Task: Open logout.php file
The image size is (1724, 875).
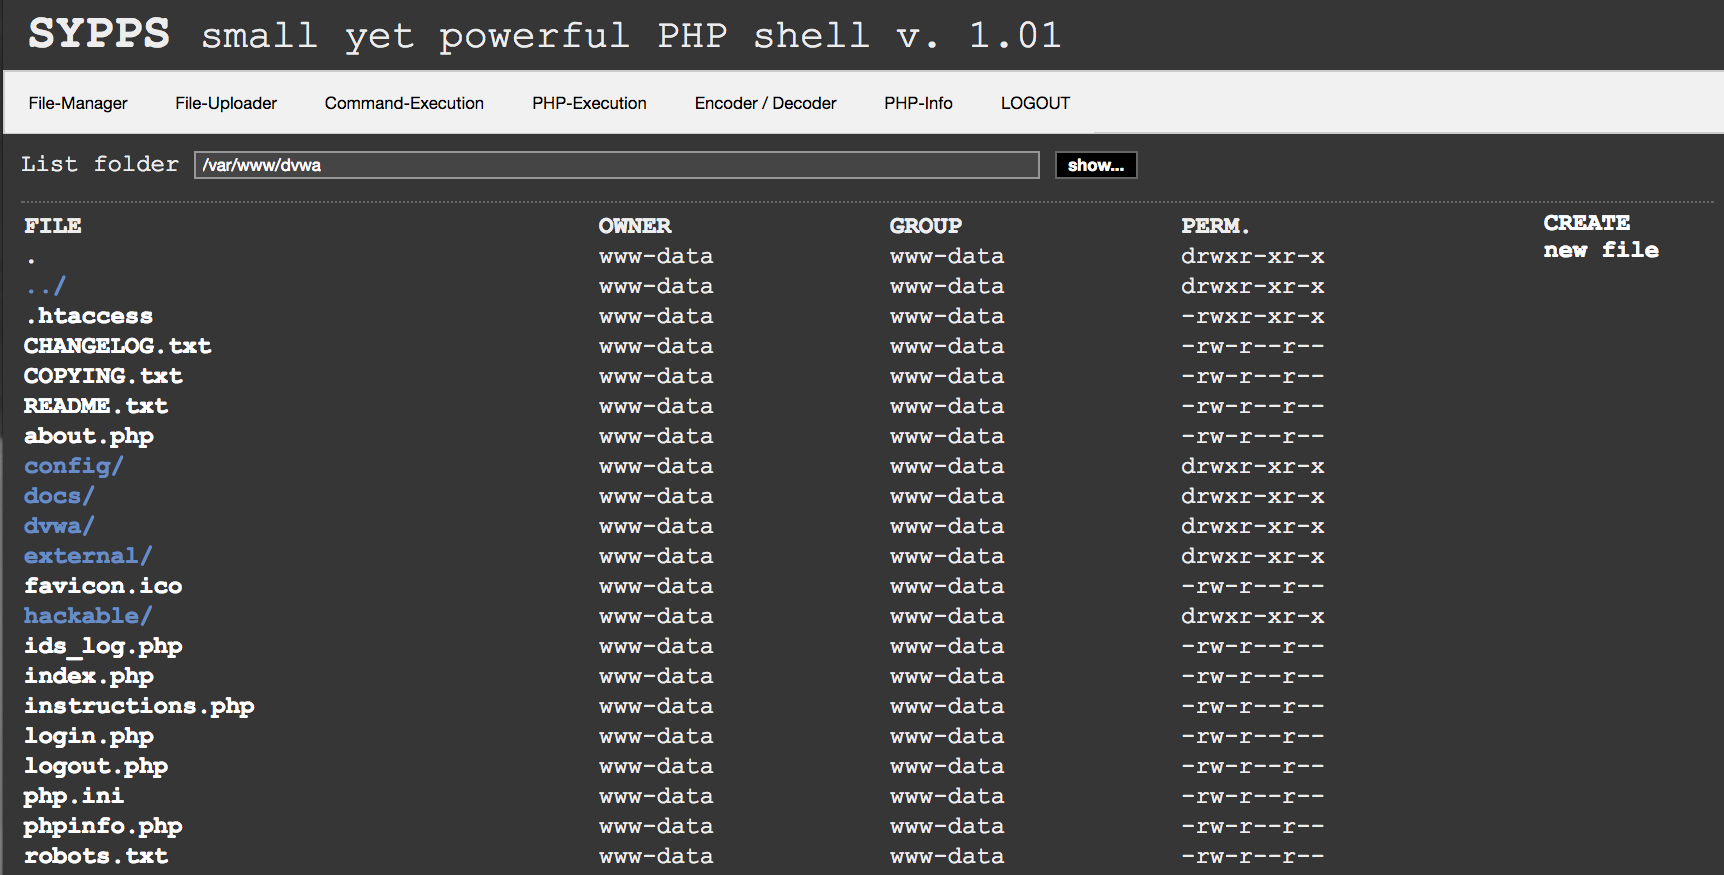Action: [x=96, y=766]
